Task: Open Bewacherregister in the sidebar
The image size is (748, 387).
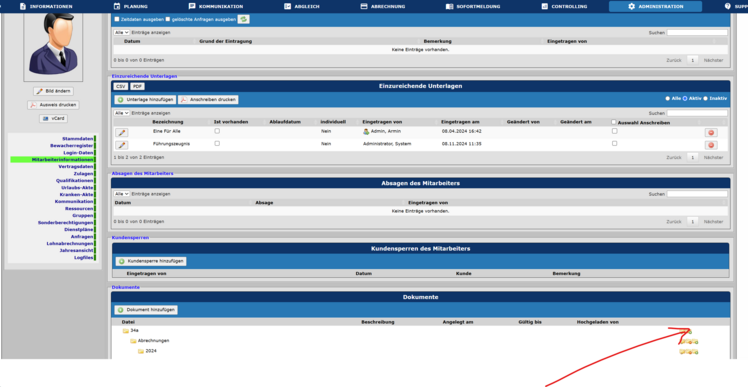Action: pos(72,146)
